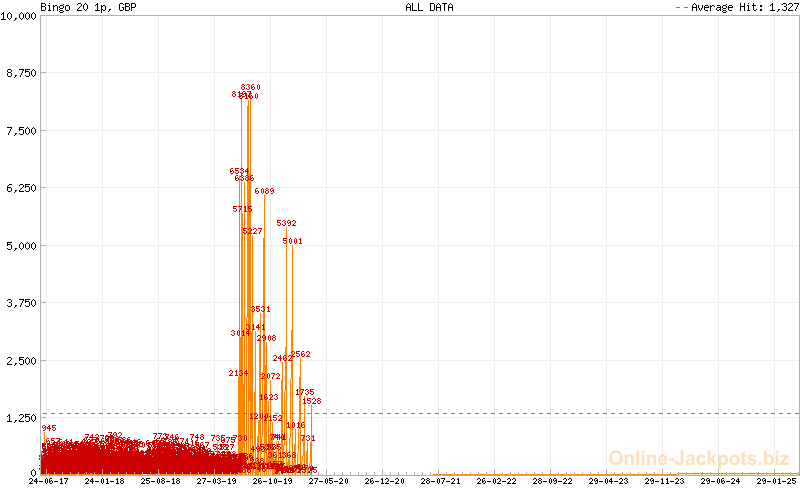Click the 8360 peak data label
The image size is (800, 490).
point(250,88)
